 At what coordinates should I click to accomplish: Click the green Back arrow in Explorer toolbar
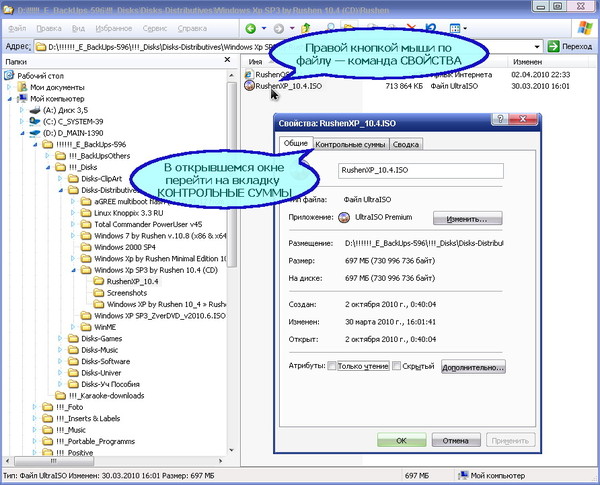(251, 28)
